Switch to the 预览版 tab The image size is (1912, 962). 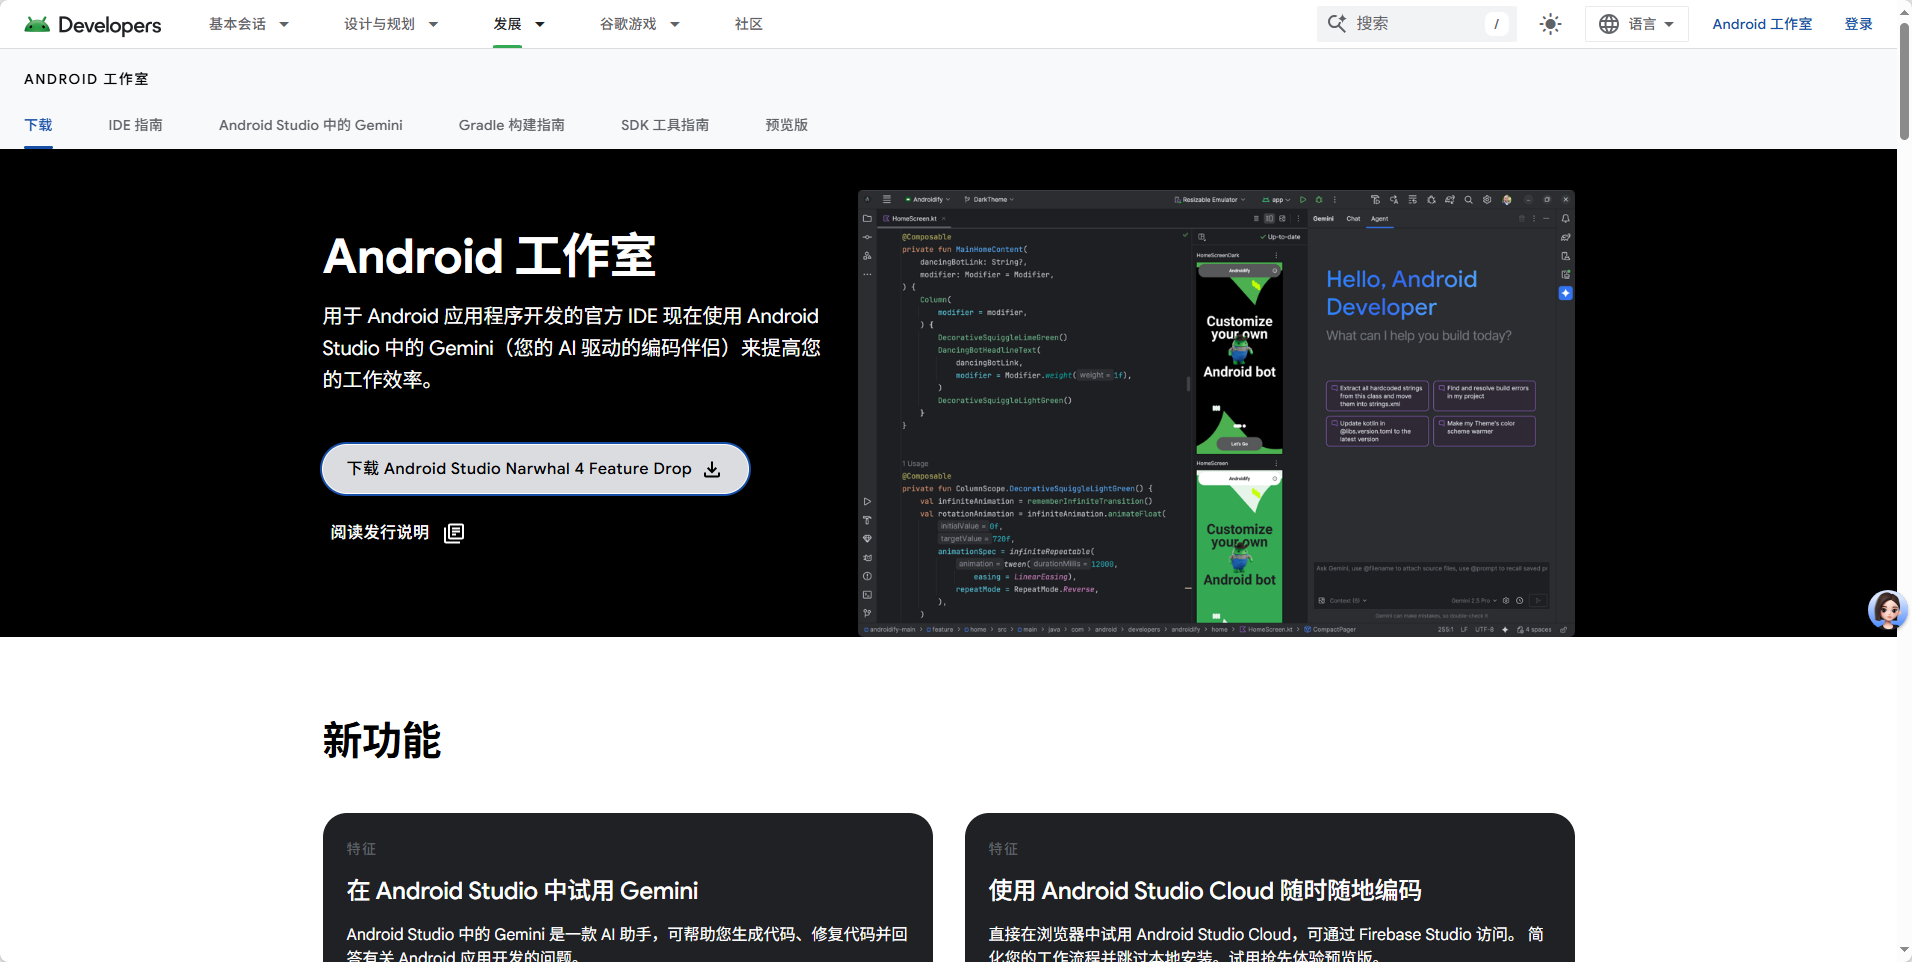tap(787, 125)
